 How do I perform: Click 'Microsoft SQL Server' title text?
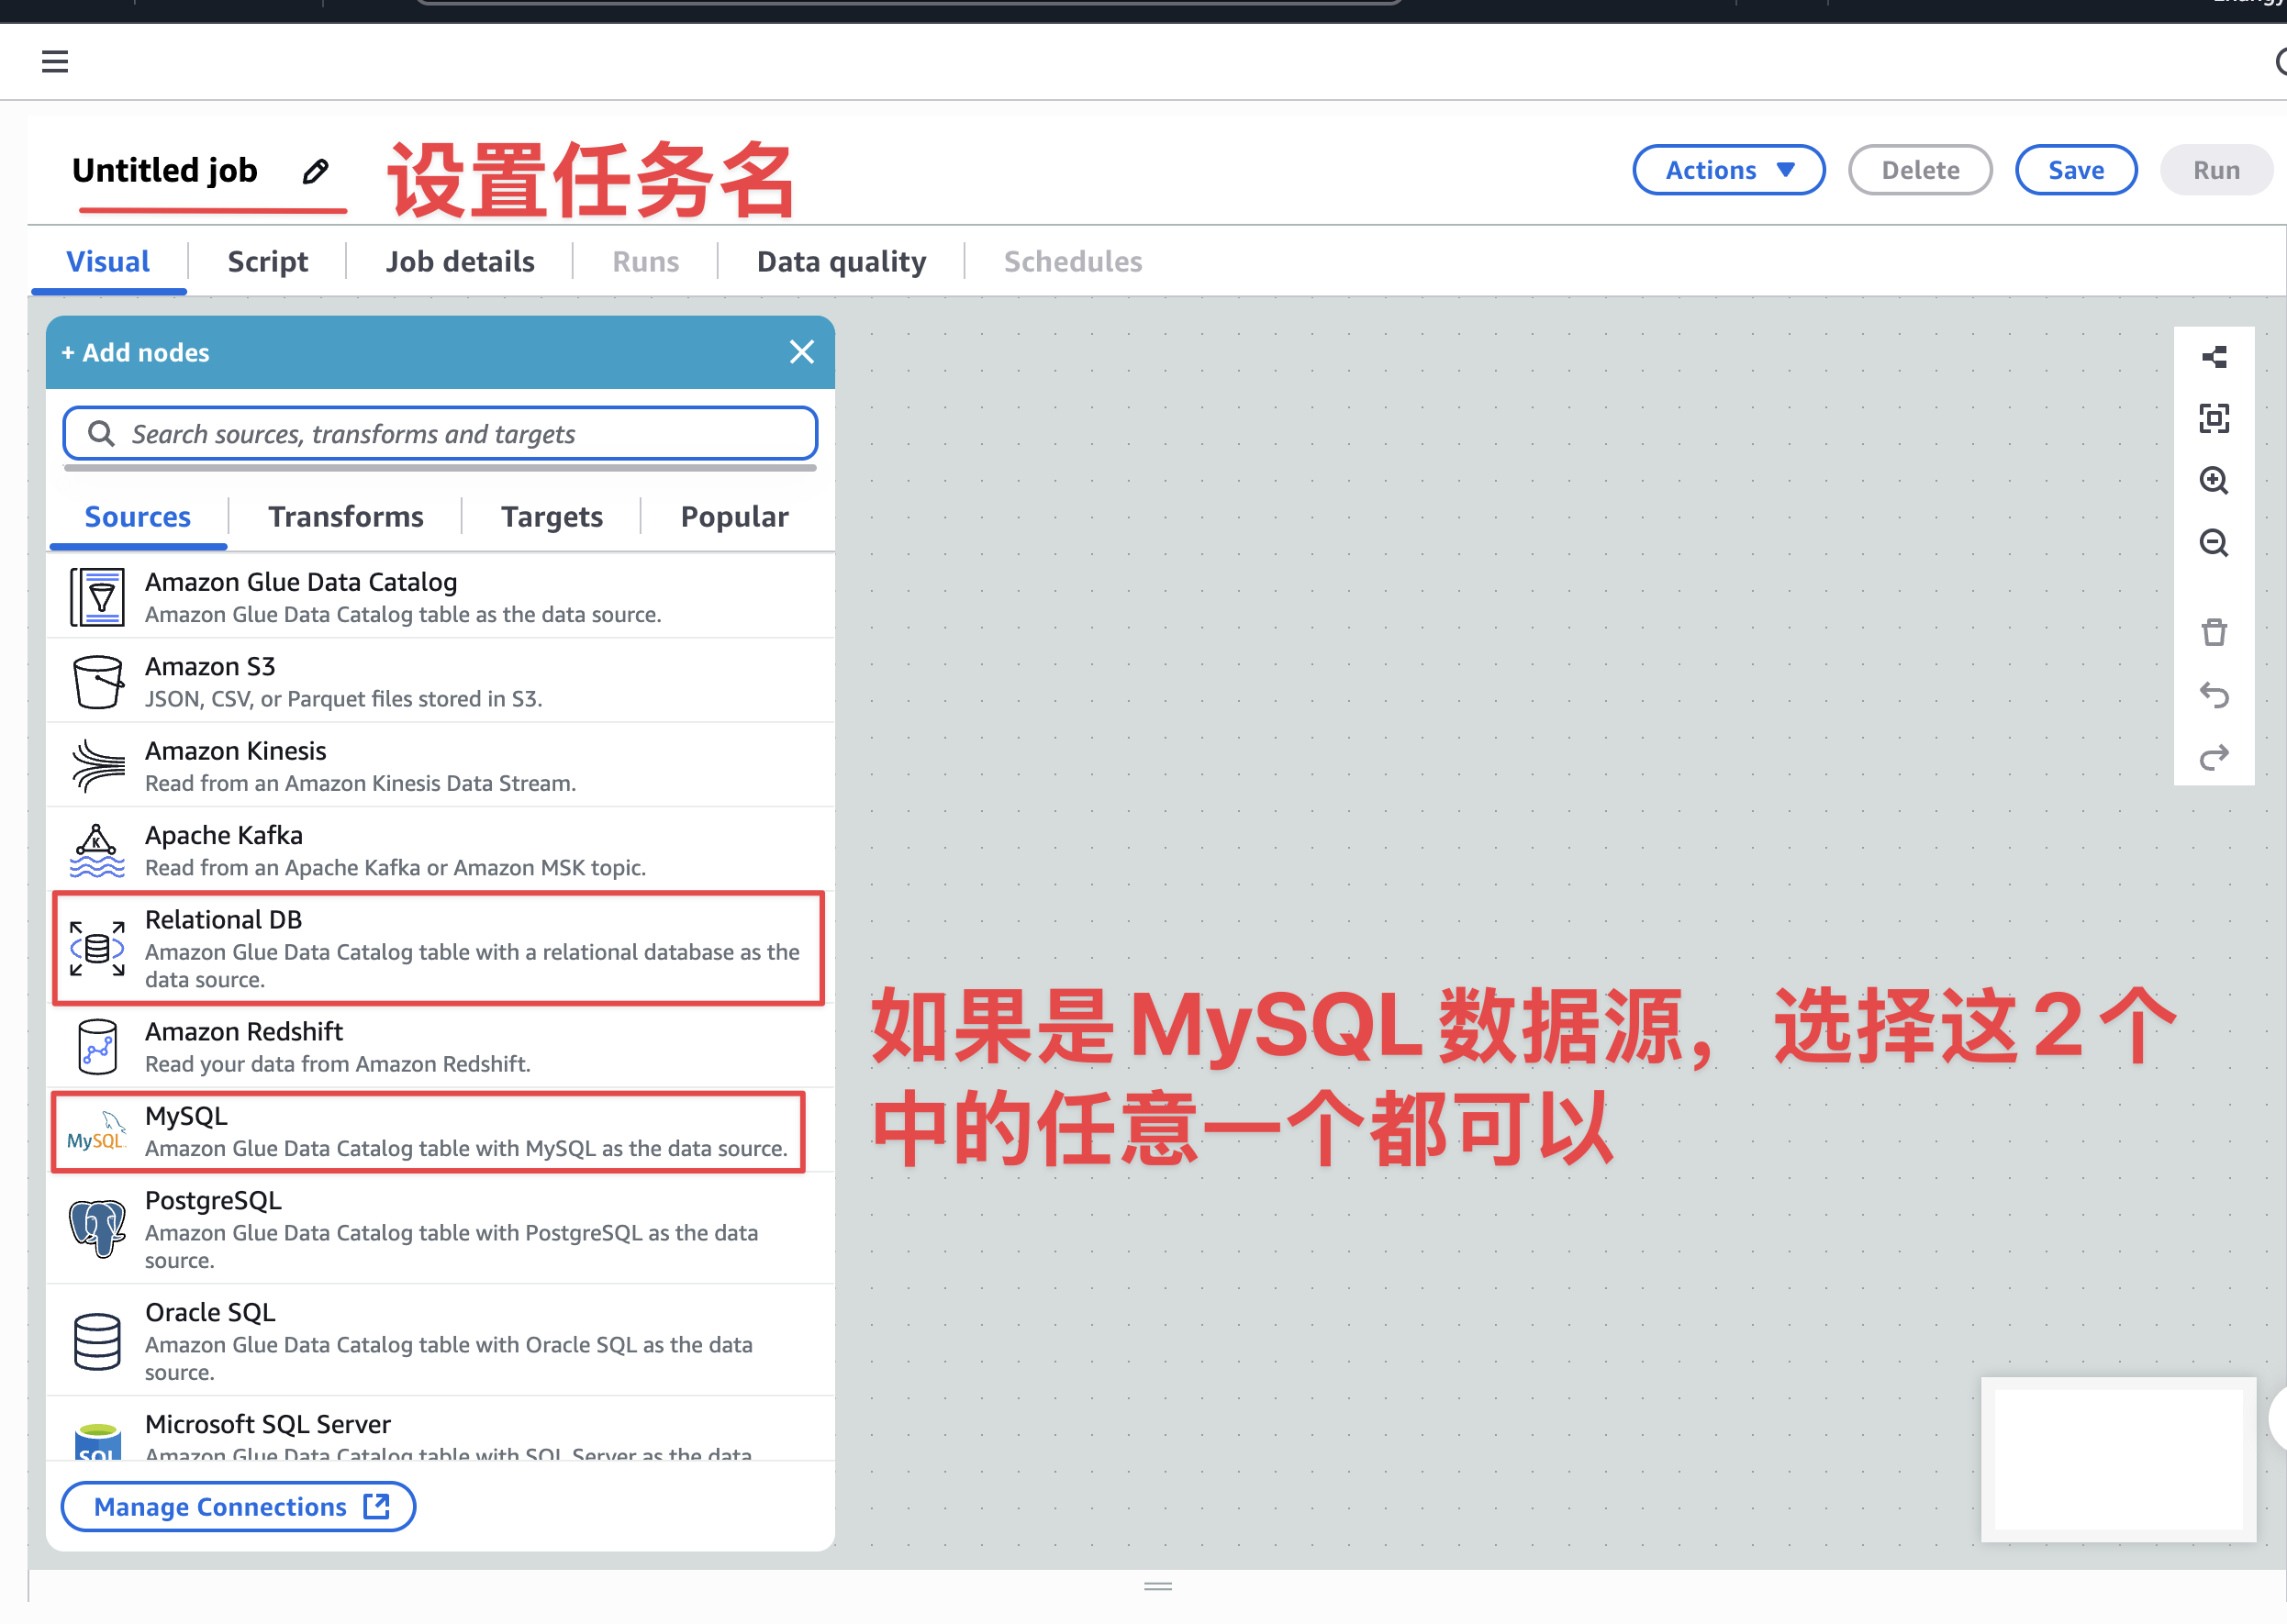(267, 1424)
